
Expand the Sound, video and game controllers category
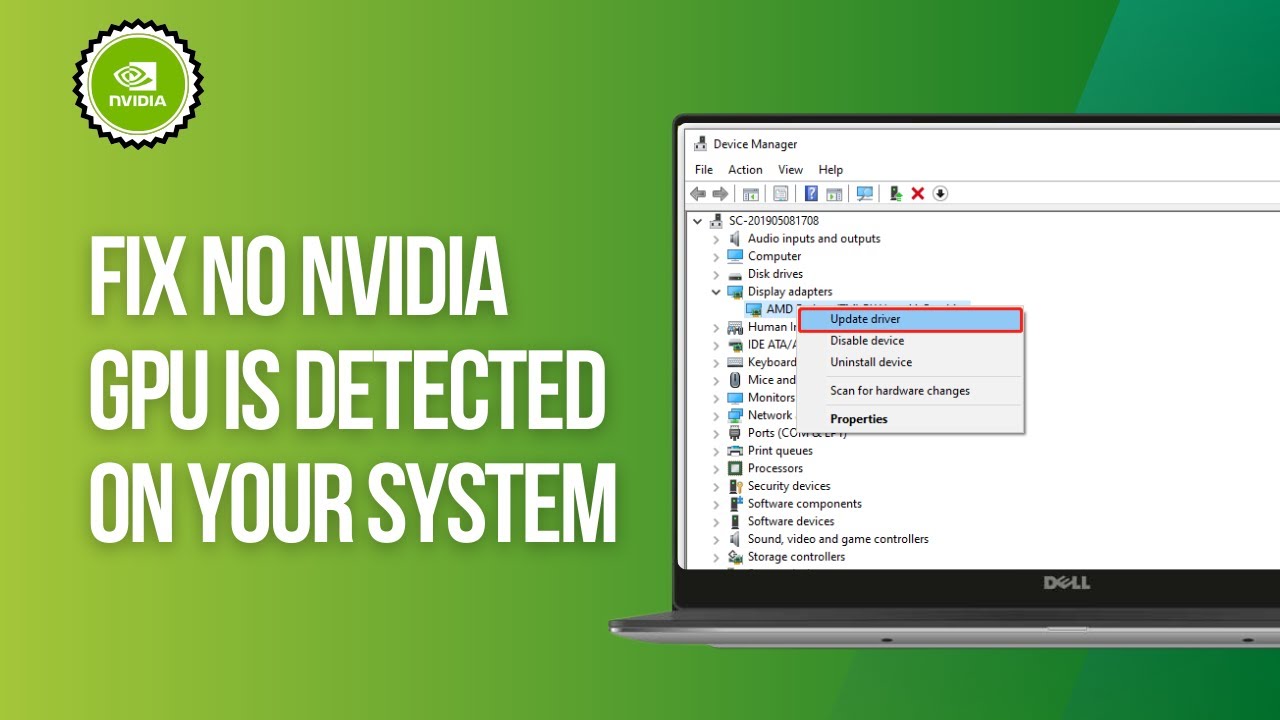(716, 539)
